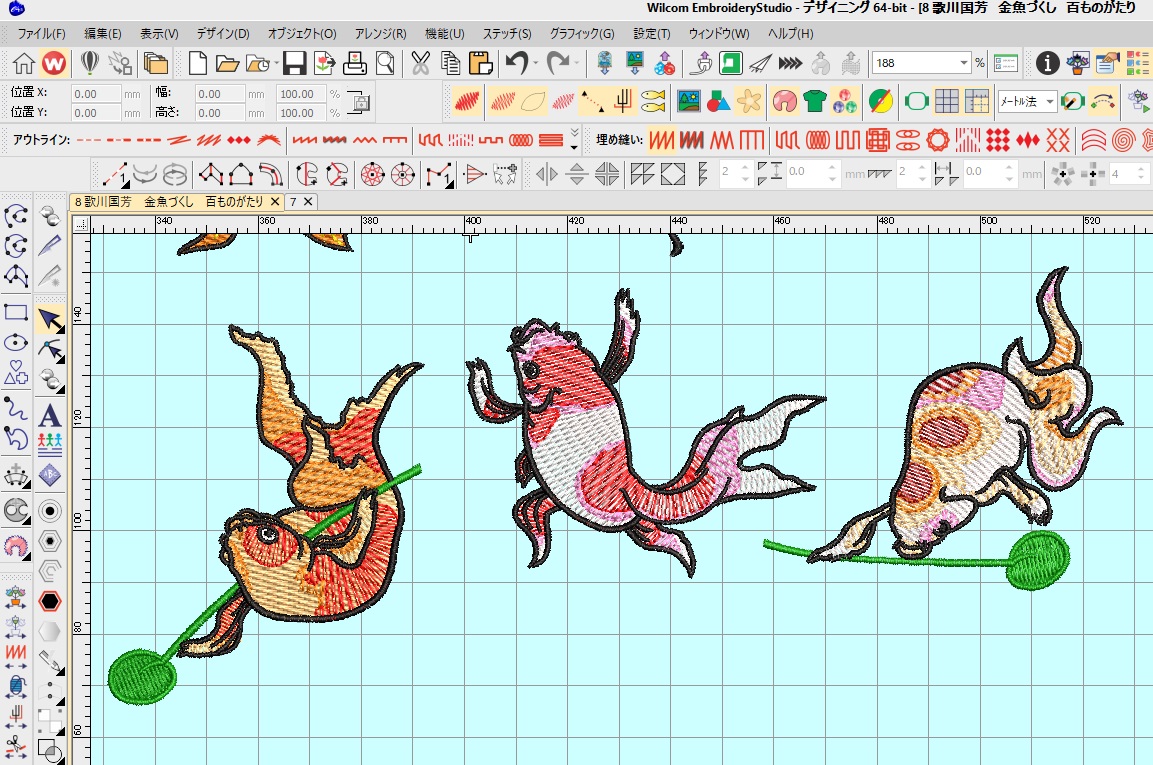Toggle the aspect ratio lock icon
1153x765 pixels.
pos(359,102)
